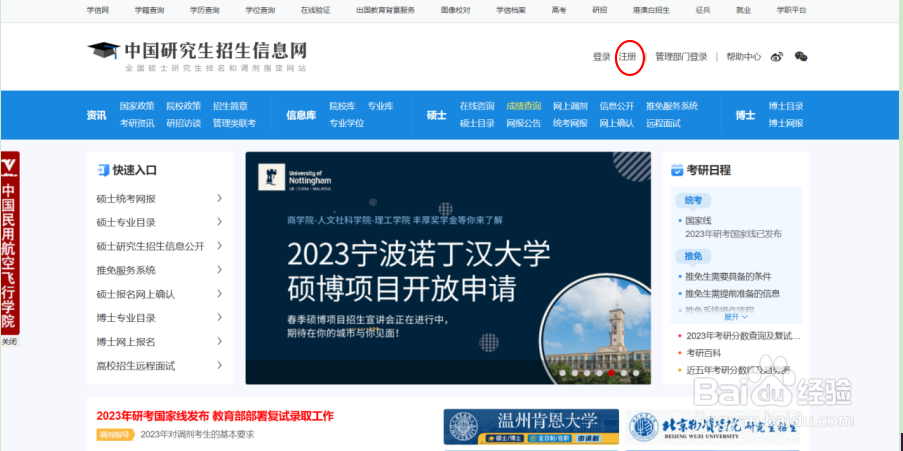The width and height of the screenshot is (903, 451).
Task: Open 港澳台招生 in the top bar
Action: click(x=651, y=10)
